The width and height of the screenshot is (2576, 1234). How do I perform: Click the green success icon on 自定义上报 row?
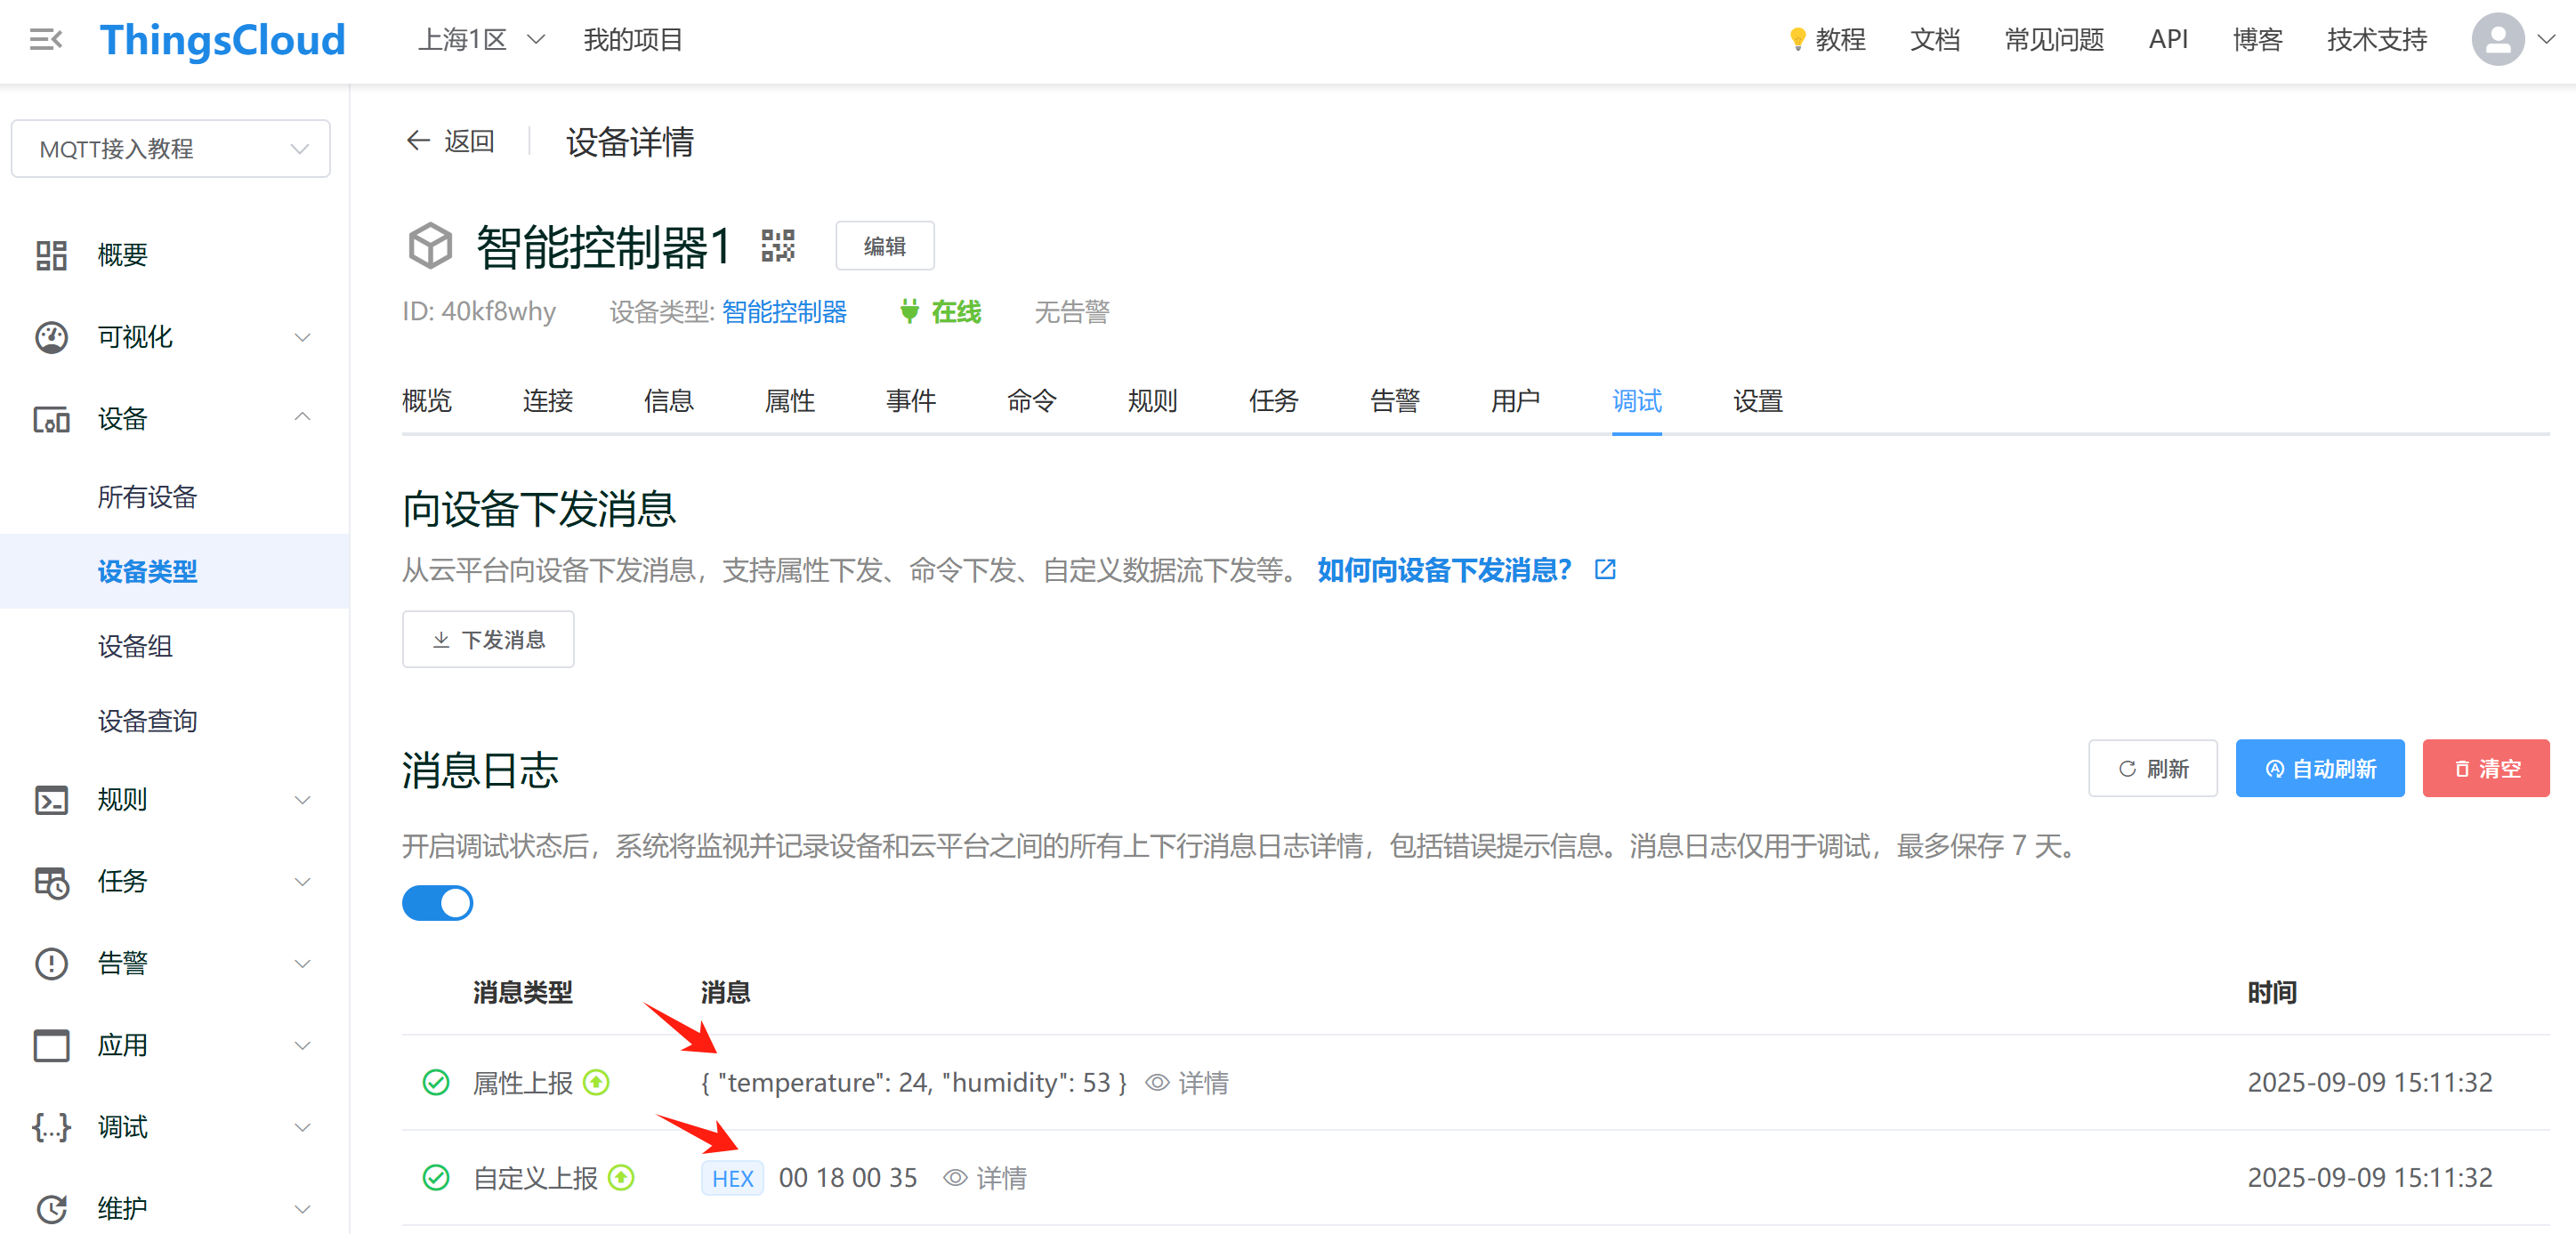(436, 1178)
